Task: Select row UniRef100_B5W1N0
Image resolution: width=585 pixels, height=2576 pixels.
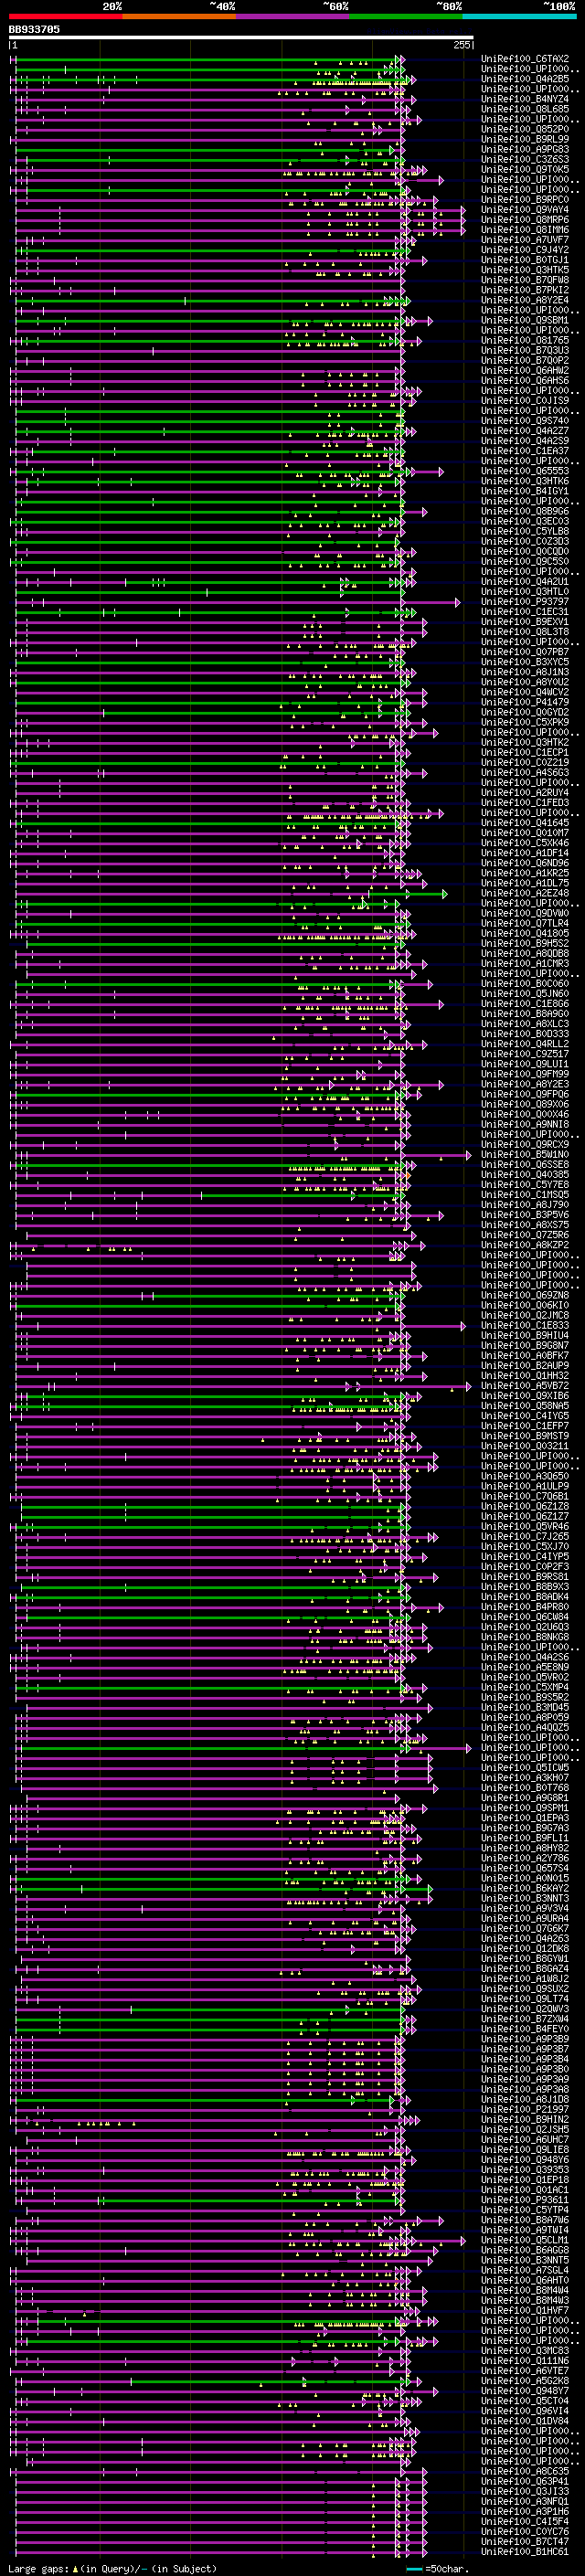Action: (525, 1155)
